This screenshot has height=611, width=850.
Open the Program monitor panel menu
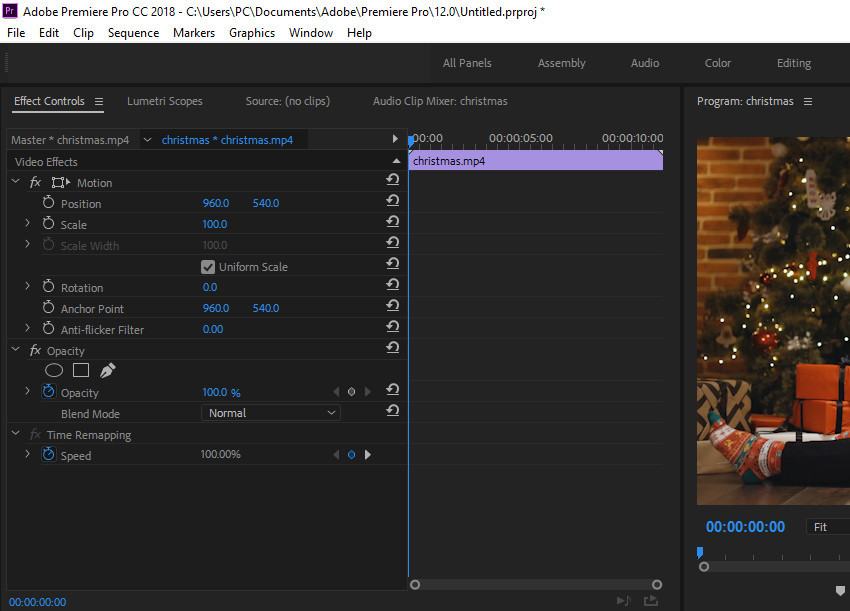pos(808,101)
